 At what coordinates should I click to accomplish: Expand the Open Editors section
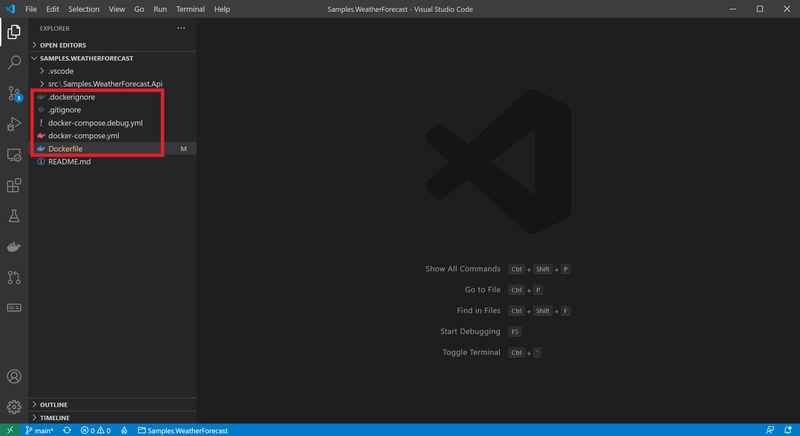pos(112,45)
